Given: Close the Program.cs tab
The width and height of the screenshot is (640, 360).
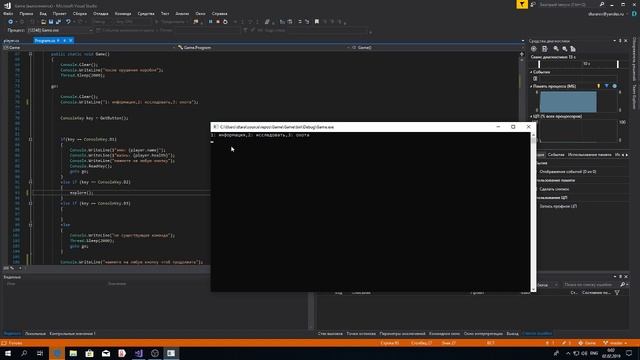Looking at the screenshot, I should click(x=71, y=40).
